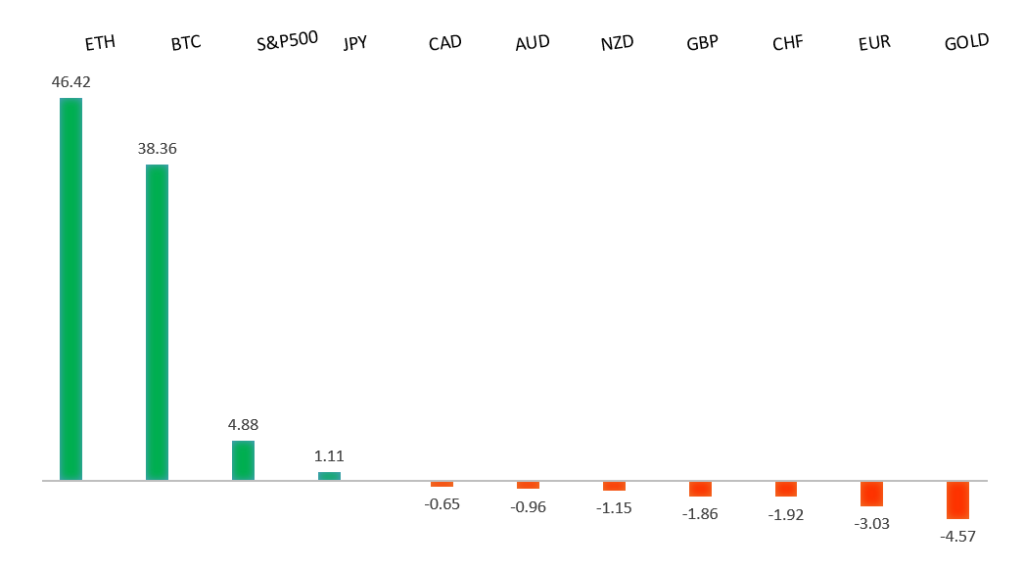Select the red EUR bar

click(872, 493)
